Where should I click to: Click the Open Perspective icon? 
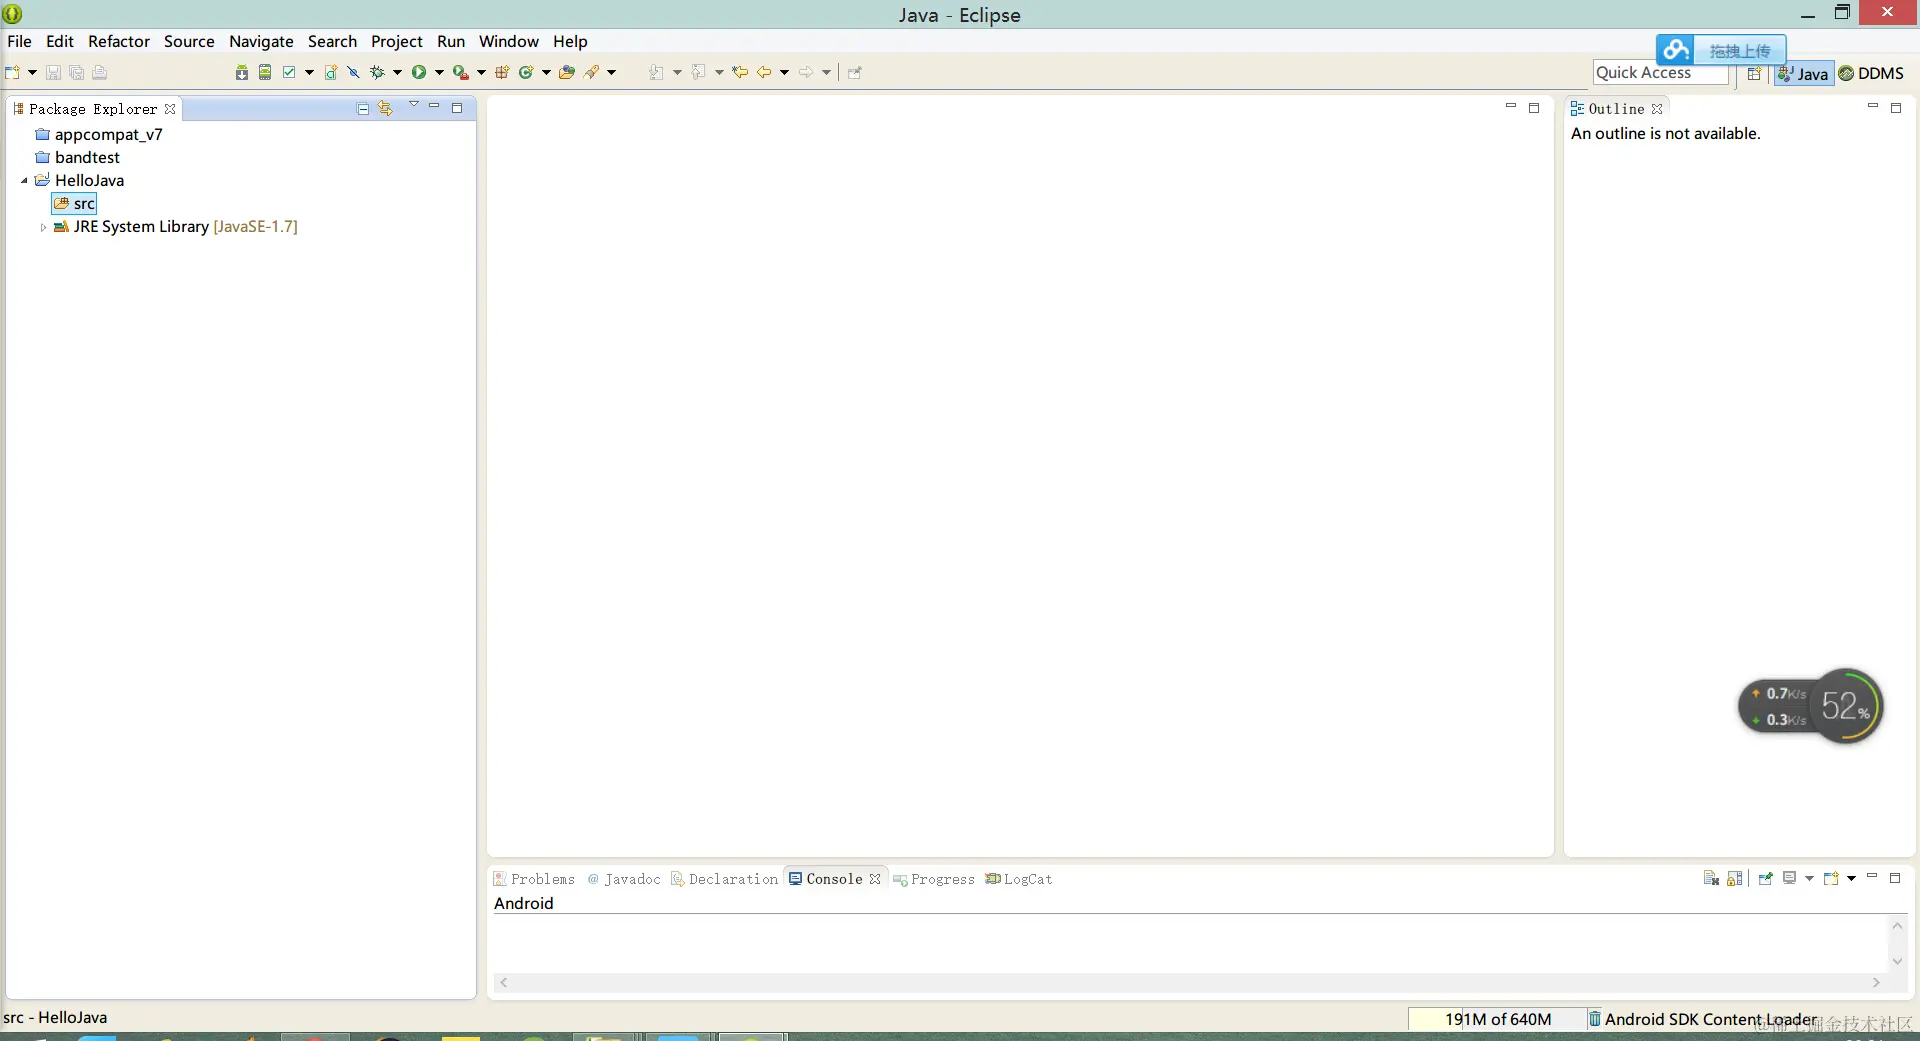pos(1754,73)
